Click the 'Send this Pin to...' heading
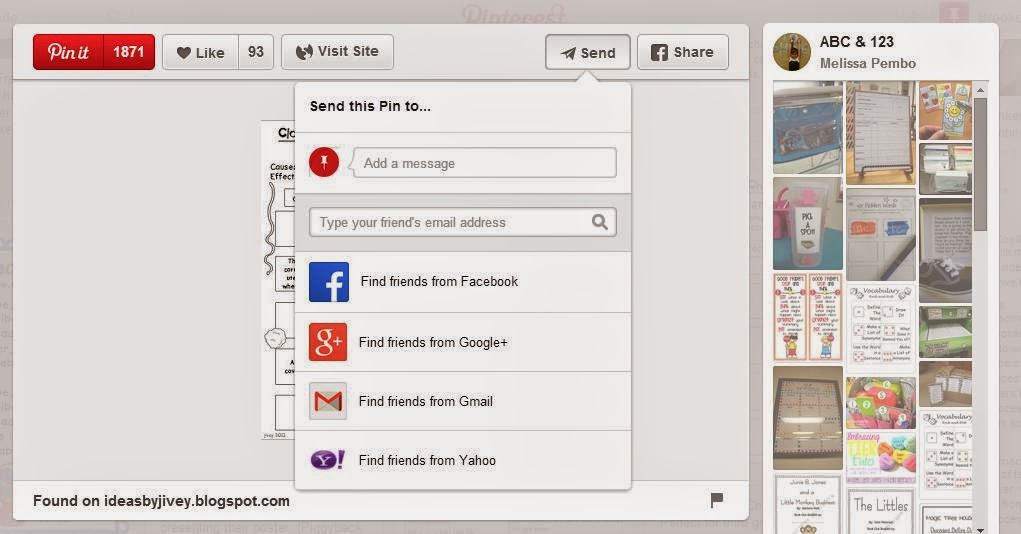The width and height of the screenshot is (1021, 534). [370, 106]
